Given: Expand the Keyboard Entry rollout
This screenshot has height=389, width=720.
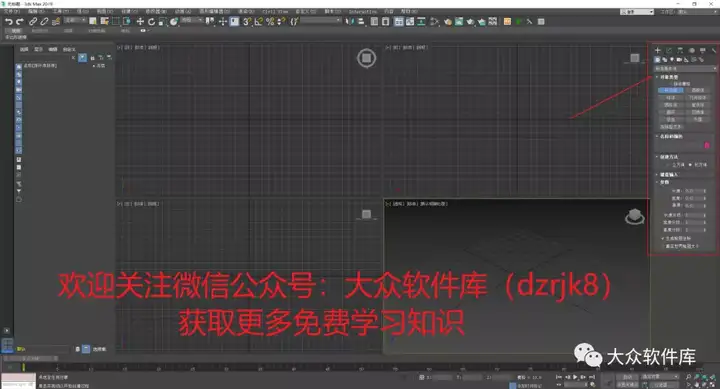Looking at the screenshot, I should (x=668, y=175).
